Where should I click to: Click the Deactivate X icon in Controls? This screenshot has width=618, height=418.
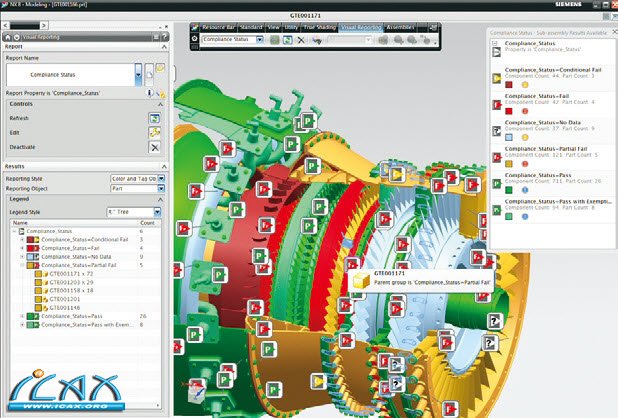click(154, 147)
